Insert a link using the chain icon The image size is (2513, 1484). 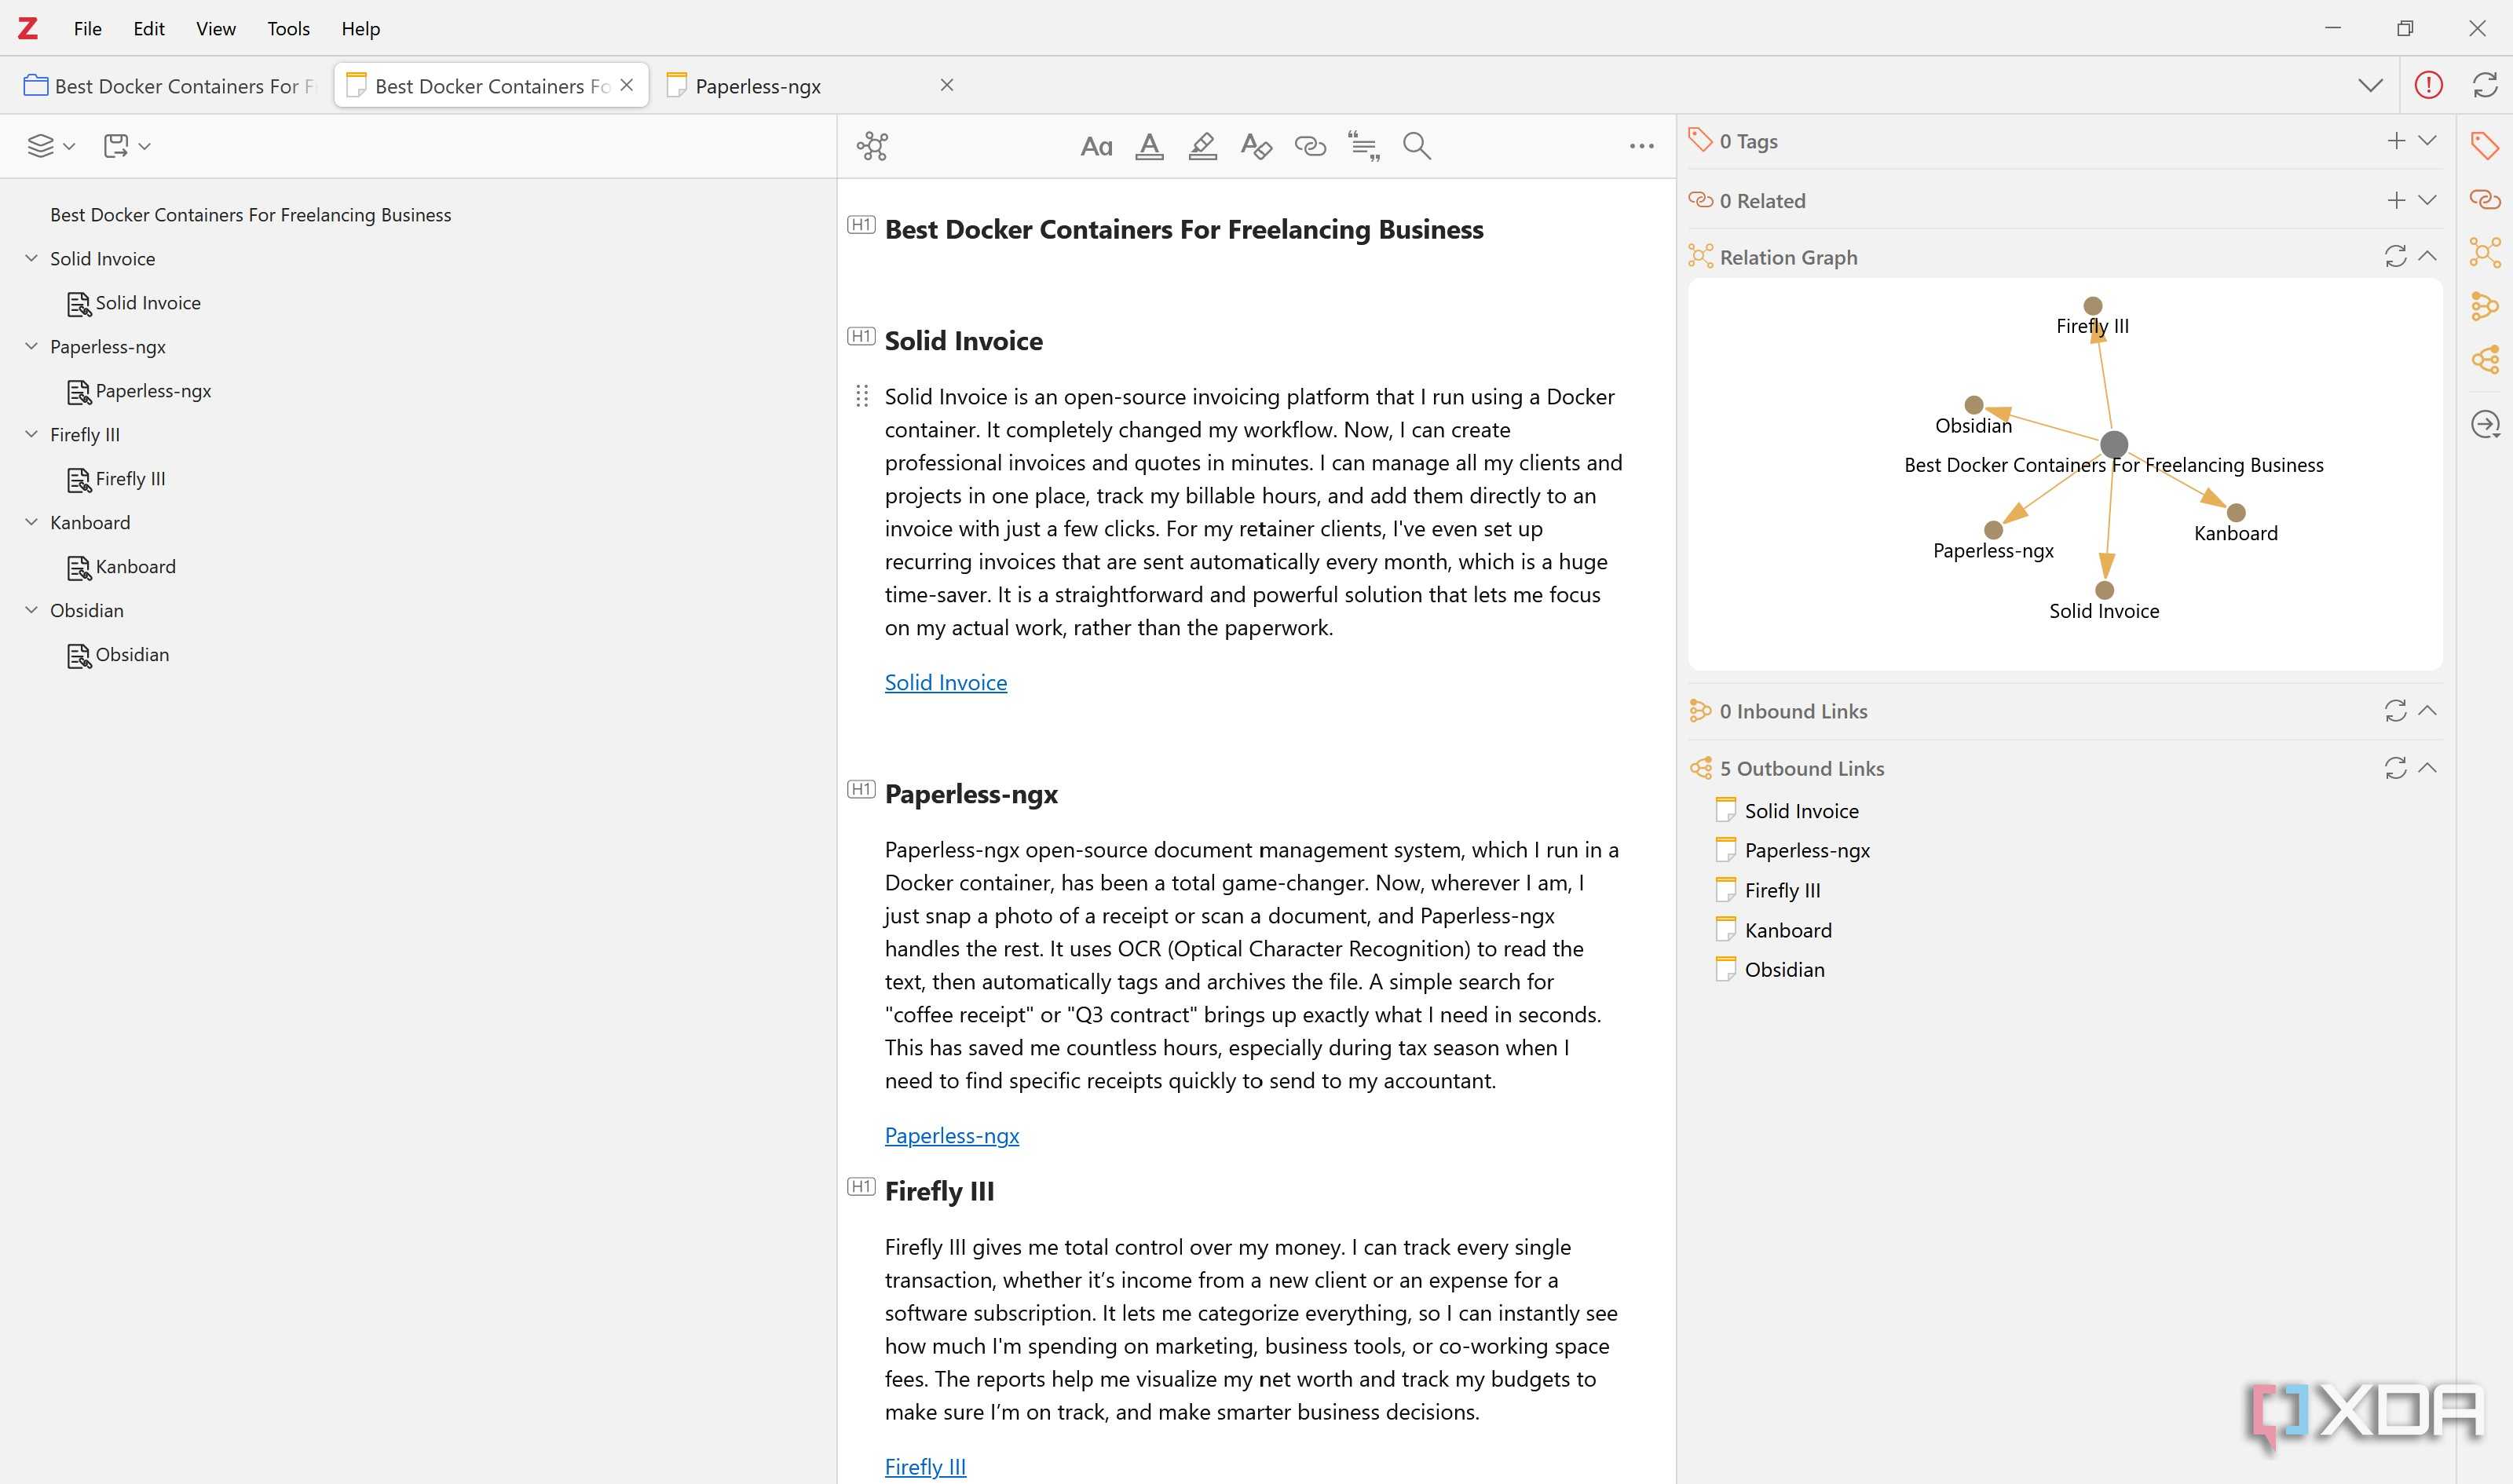tap(1310, 146)
